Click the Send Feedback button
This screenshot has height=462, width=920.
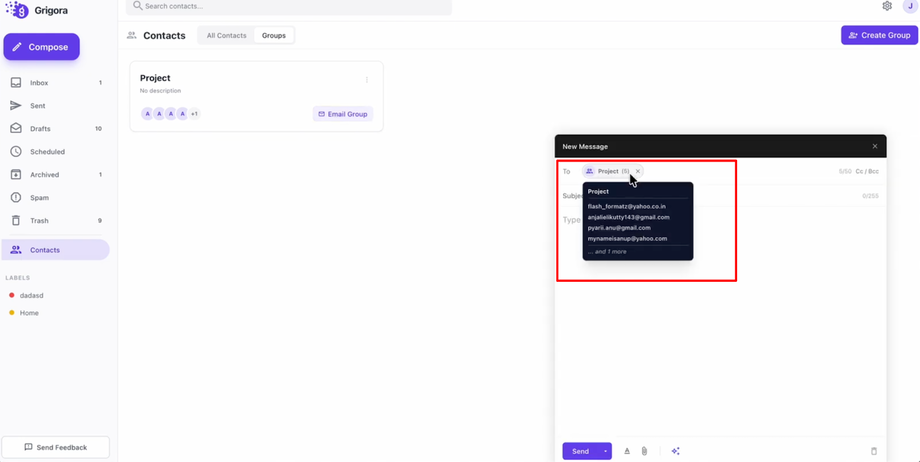tap(56, 447)
